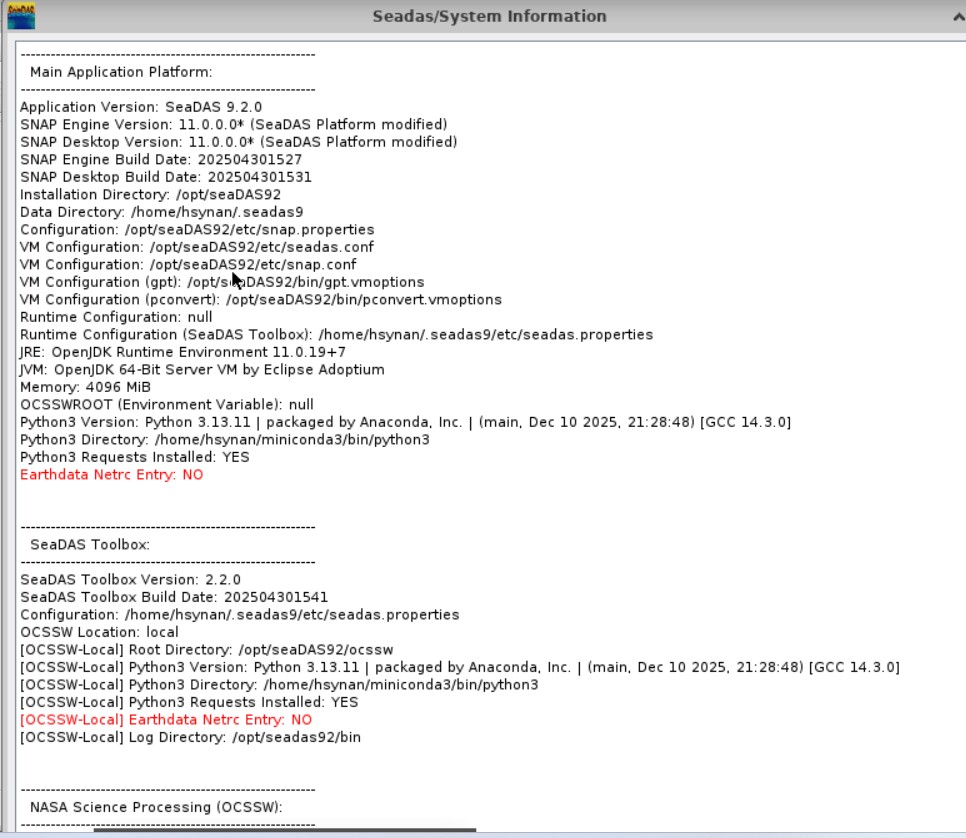This screenshot has width=966, height=838.
Task: Click the NASA Science Processing (OCSSW) heading
Action: click(156, 807)
